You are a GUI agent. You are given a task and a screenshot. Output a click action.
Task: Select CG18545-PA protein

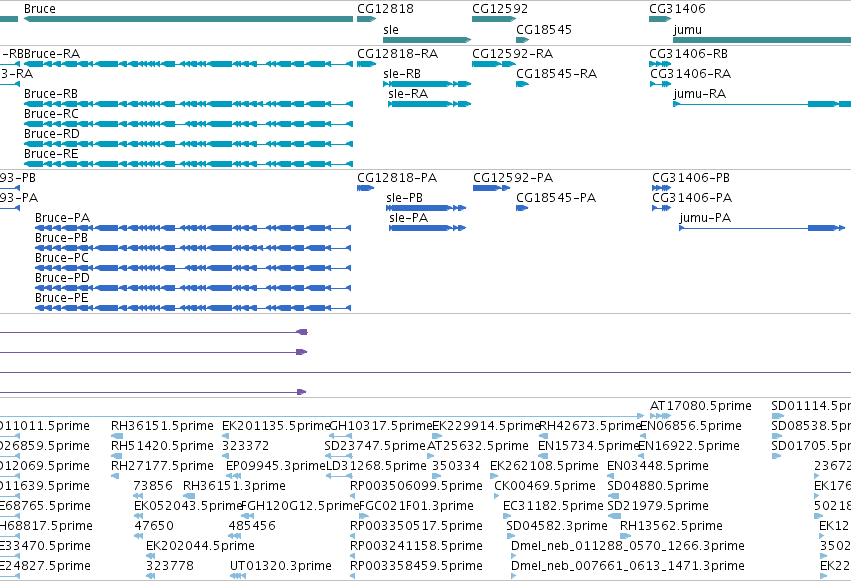tap(522, 208)
